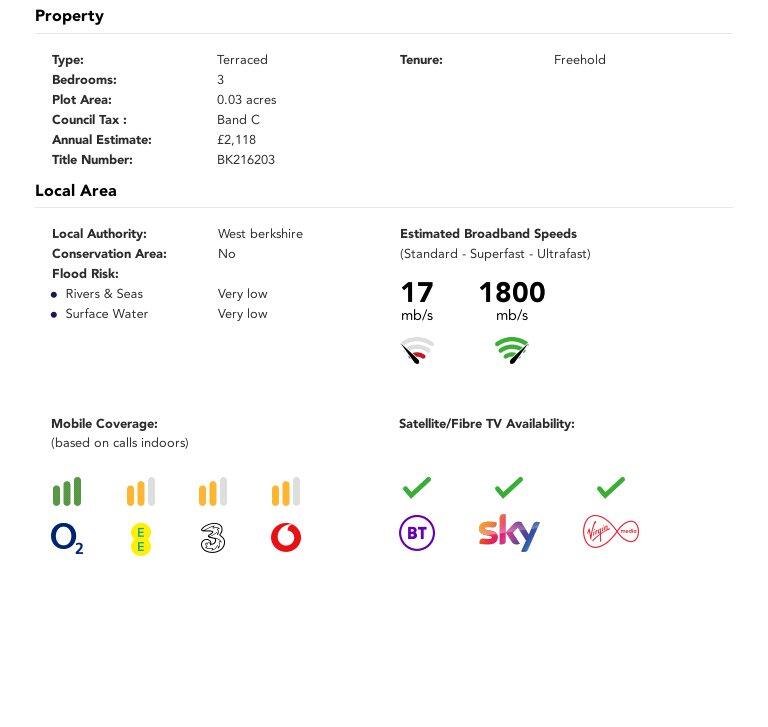Click the O2 network logo
Image resolution: width=768 pixels, height=727 pixels.
point(67,539)
